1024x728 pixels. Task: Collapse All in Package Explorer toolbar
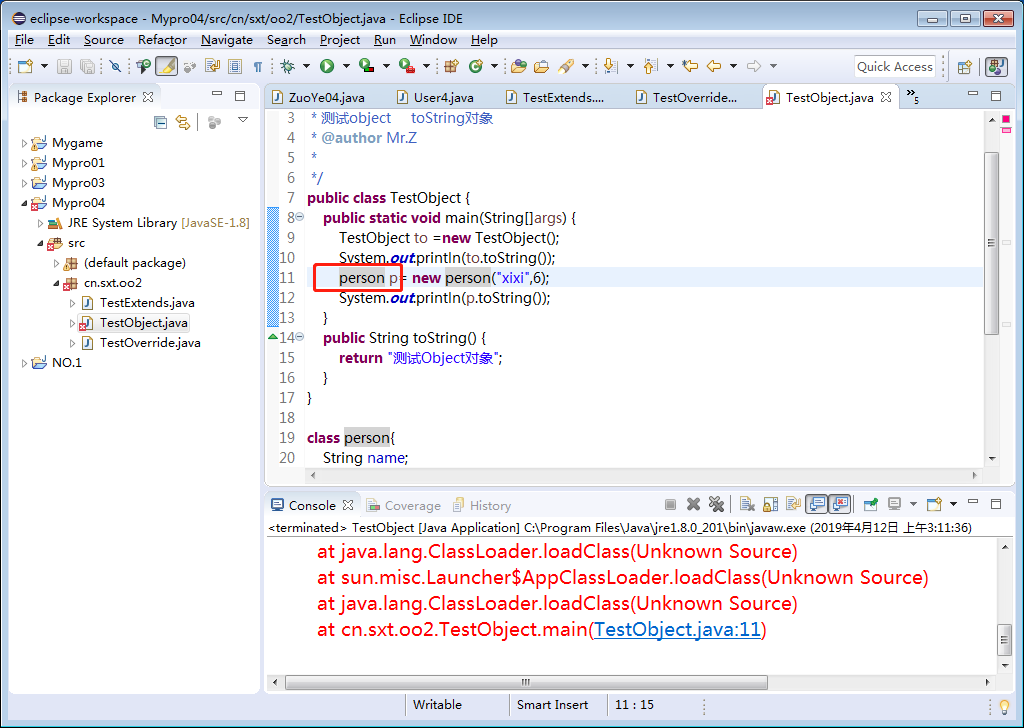(160, 122)
